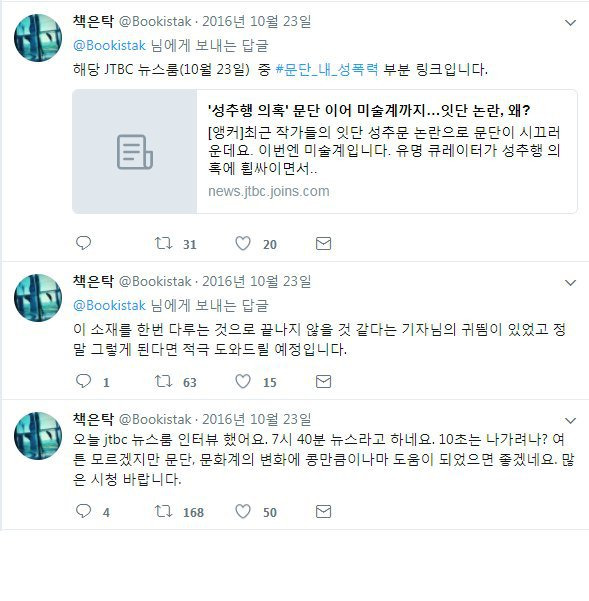Like the tweet with 50 likes
589x601 pixels.
tap(243, 511)
